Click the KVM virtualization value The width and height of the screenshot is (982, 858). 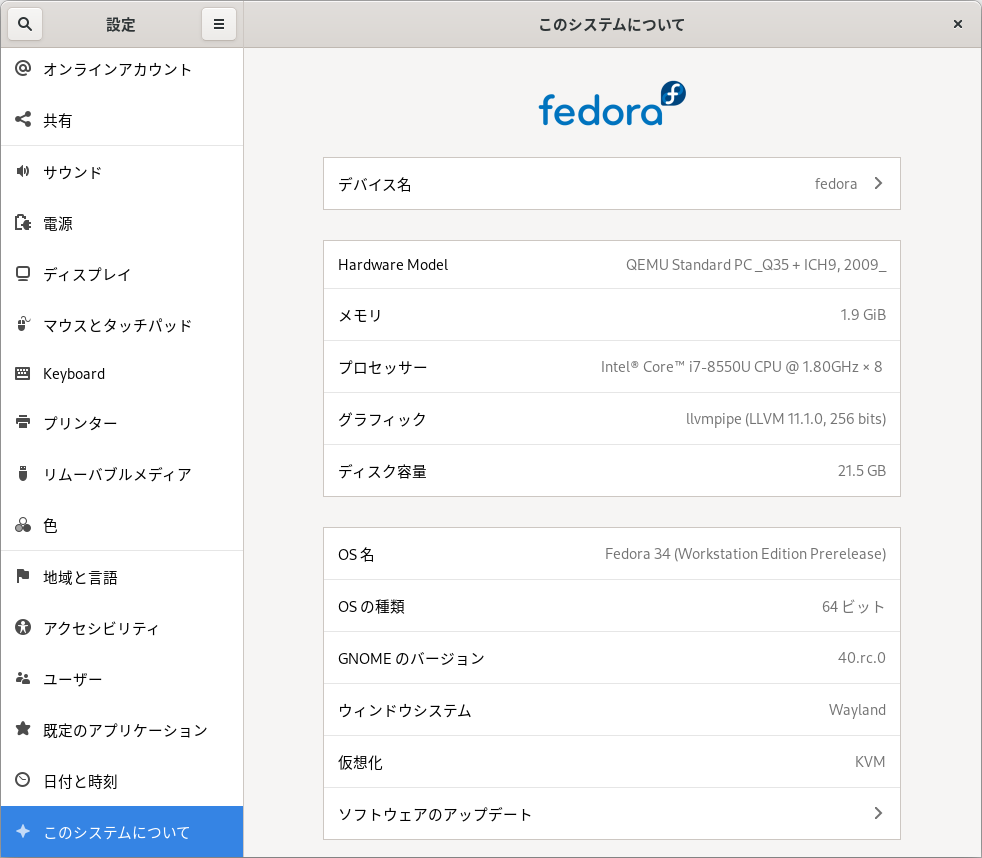click(x=870, y=762)
